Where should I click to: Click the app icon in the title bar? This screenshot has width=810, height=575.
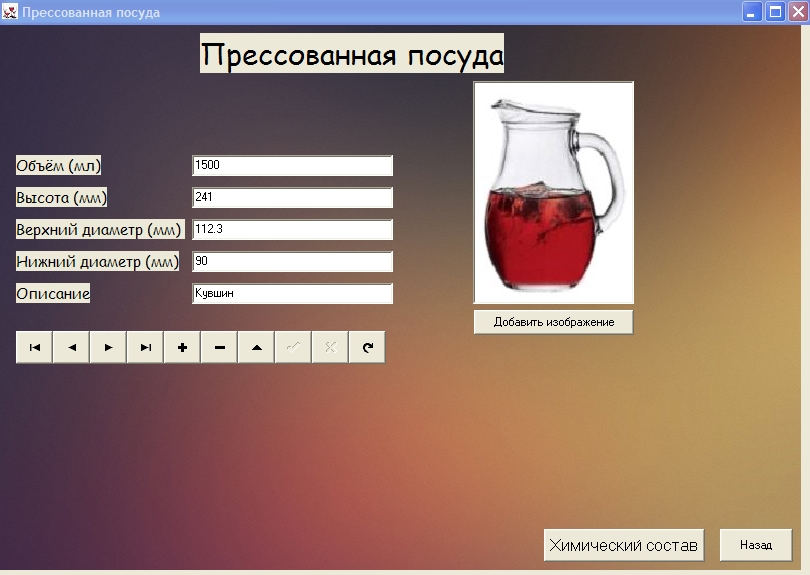[x=9, y=12]
